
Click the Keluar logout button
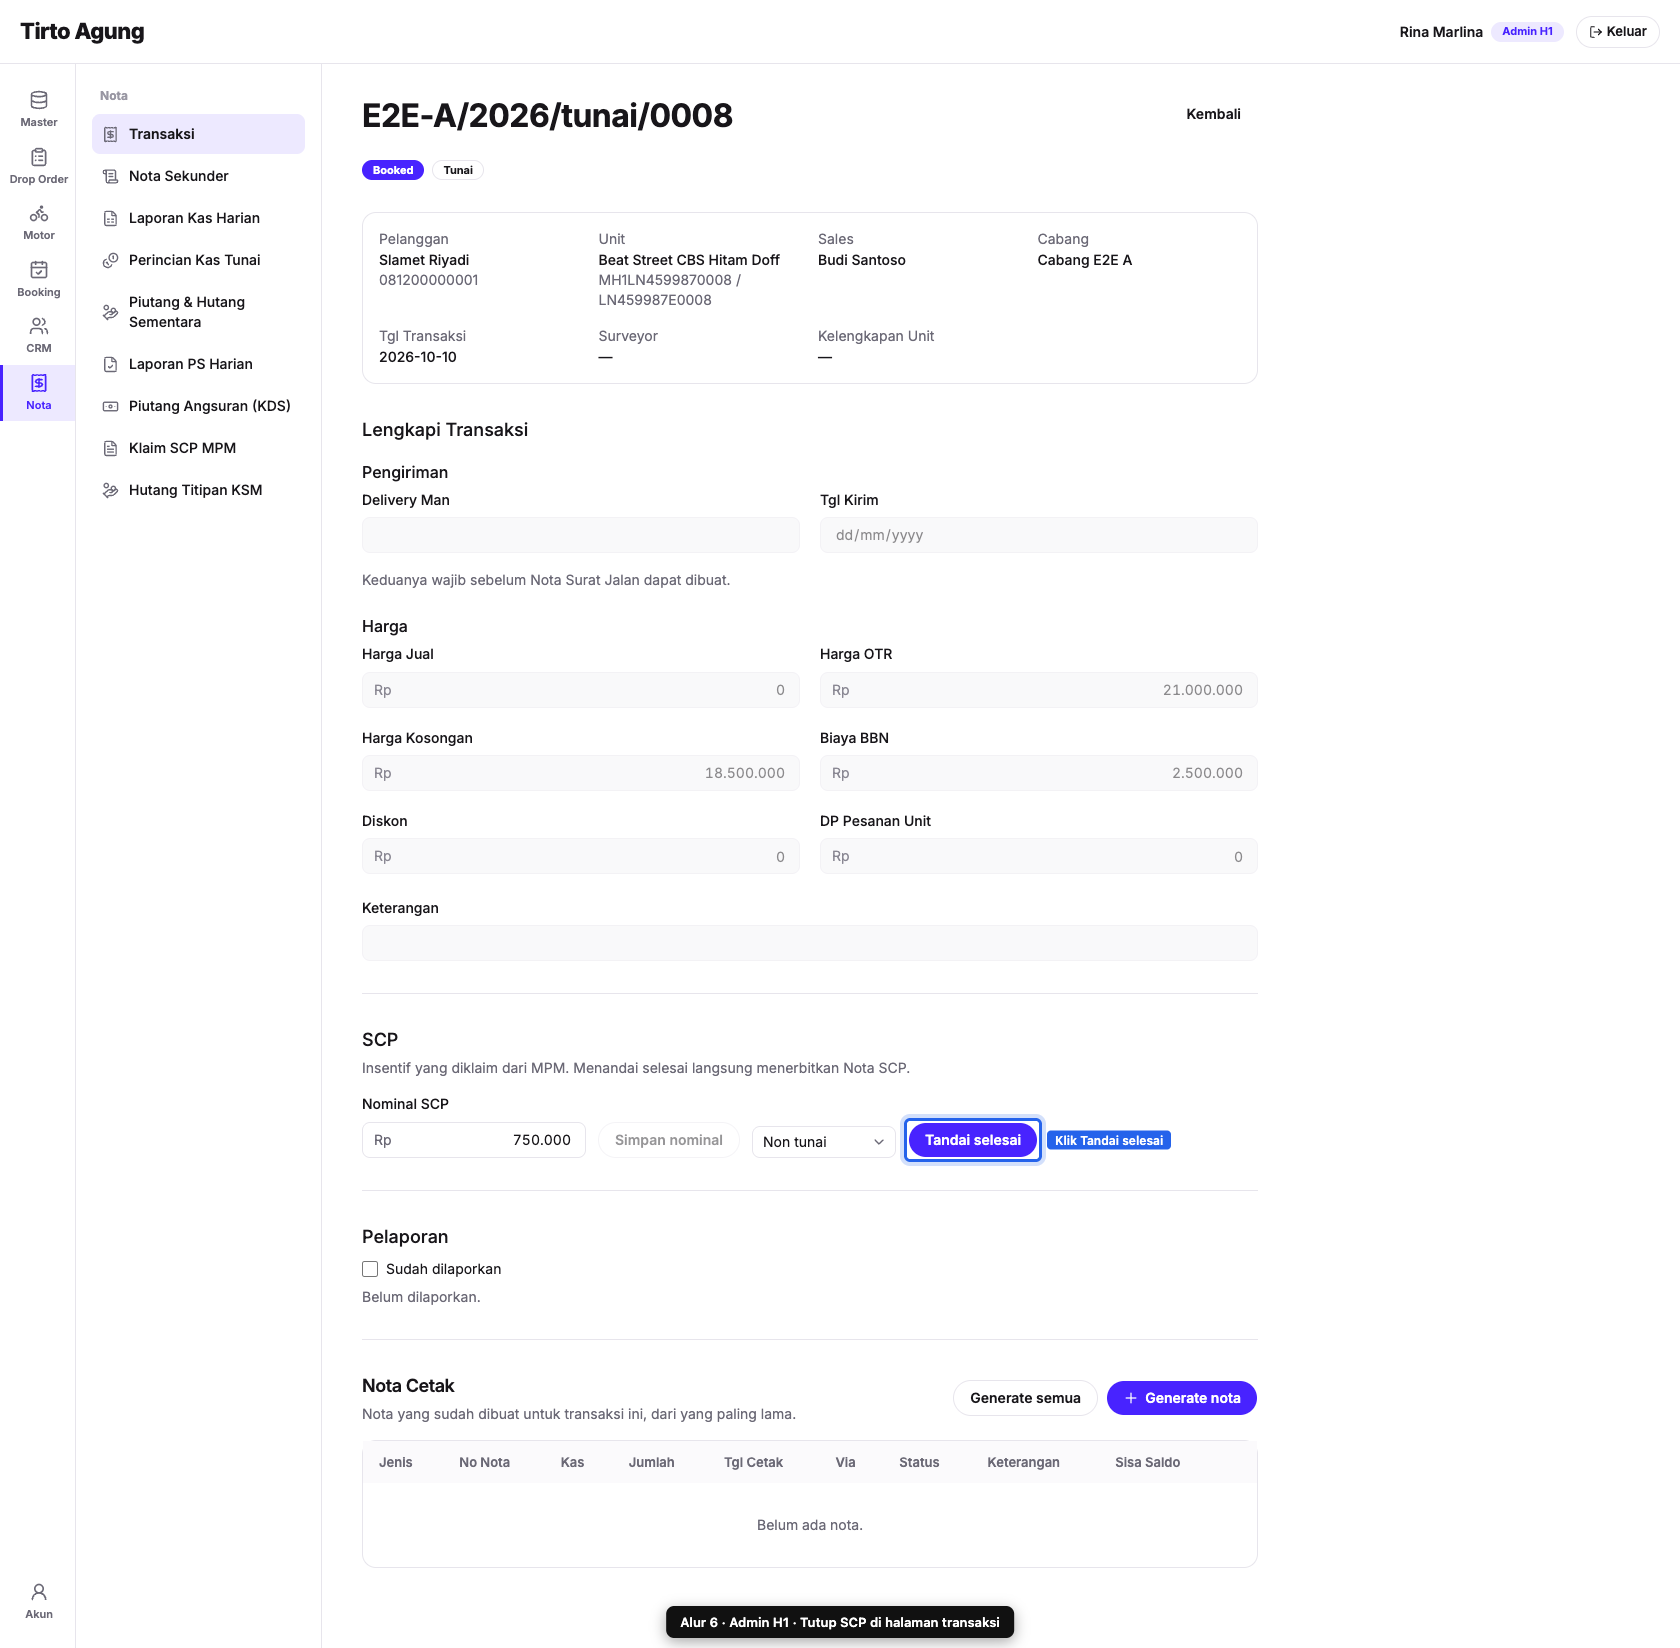point(1617,32)
